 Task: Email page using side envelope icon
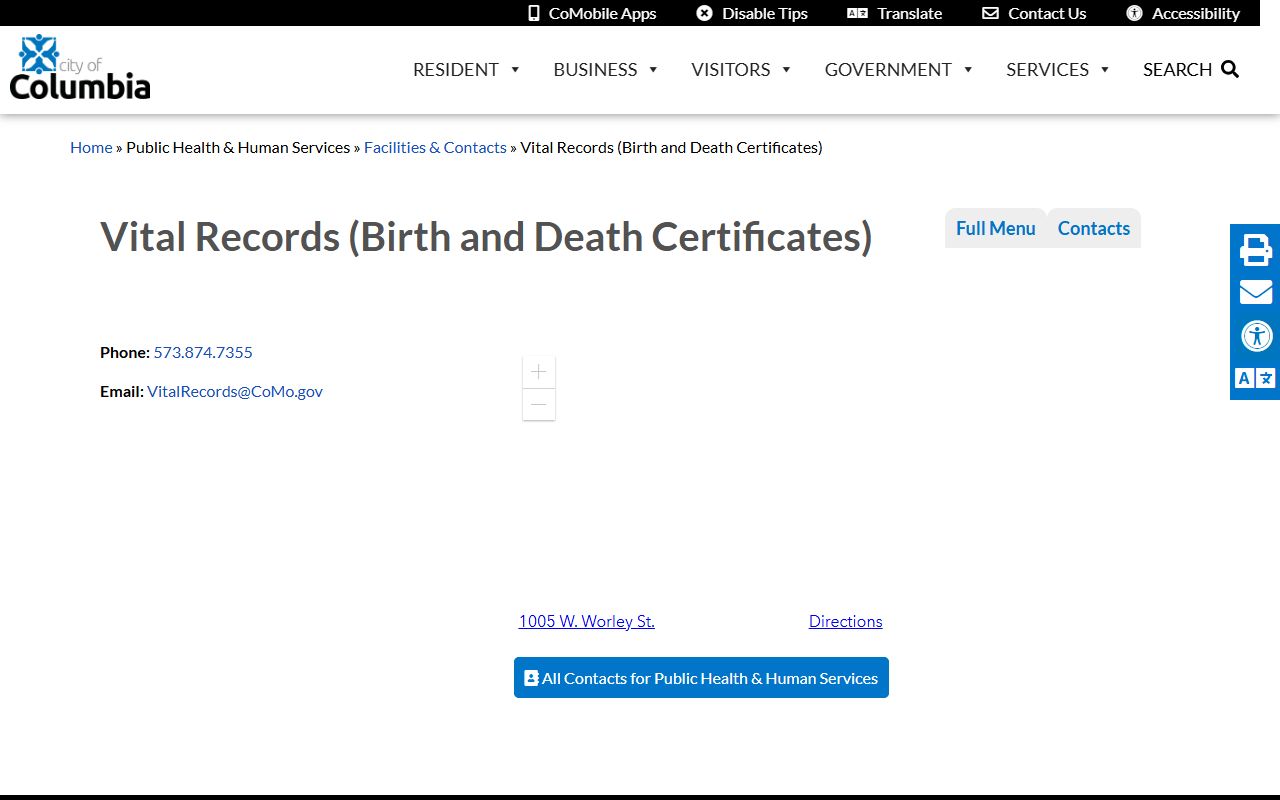click(1256, 292)
